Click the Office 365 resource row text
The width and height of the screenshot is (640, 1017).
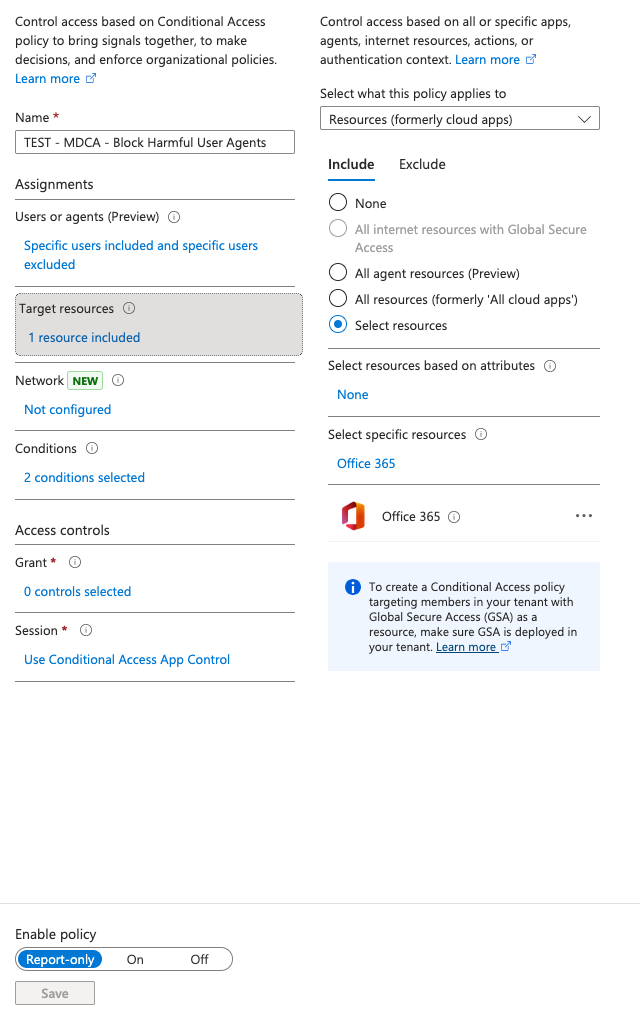(411, 516)
